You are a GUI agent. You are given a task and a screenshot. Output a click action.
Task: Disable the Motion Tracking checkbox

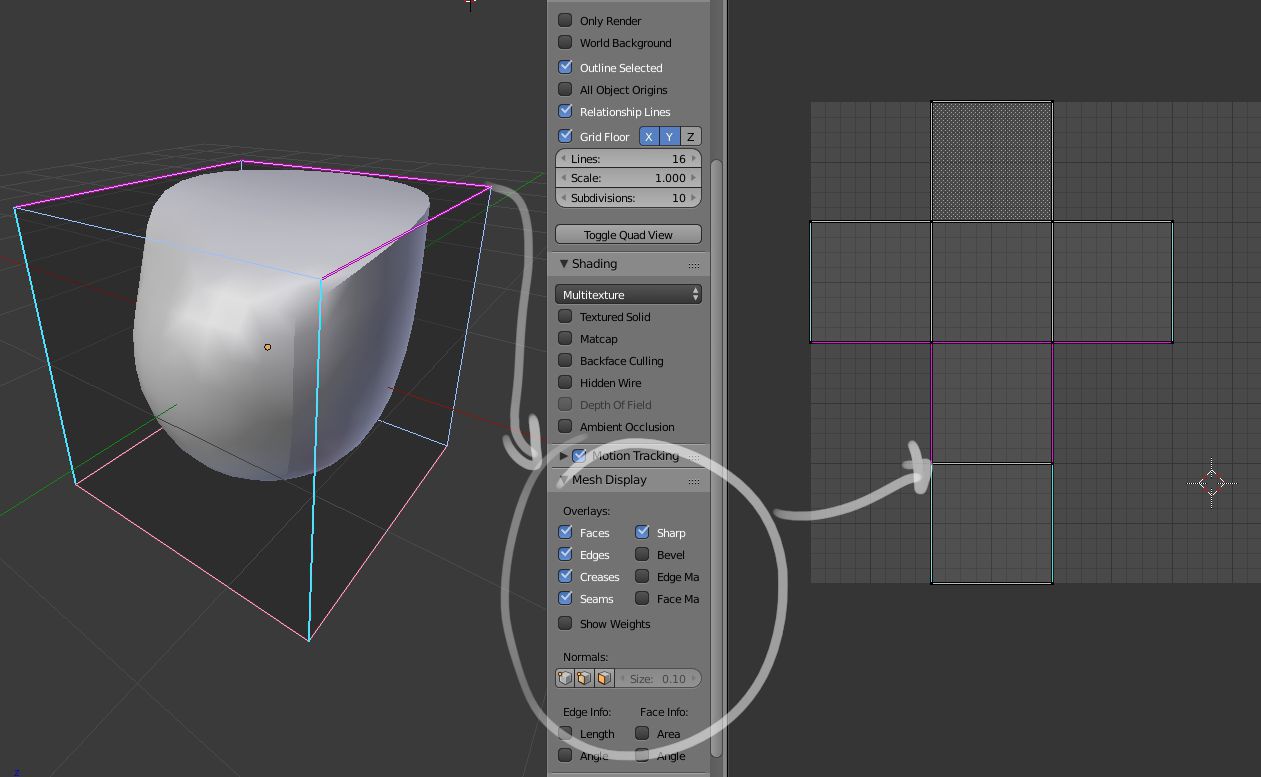click(579, 456)
